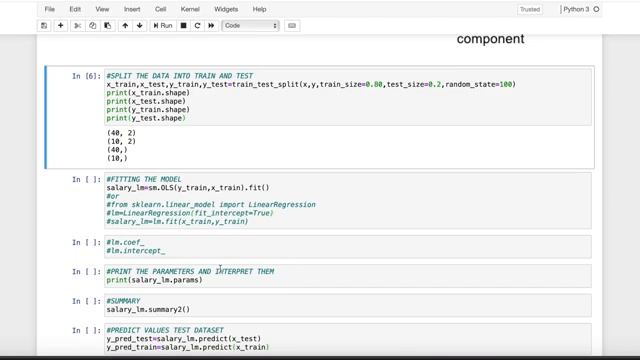The image size is (640, 360).
Task: Click the #PREDICT VALUES TEST DATASET comment
Action: (x=165, y=330)
